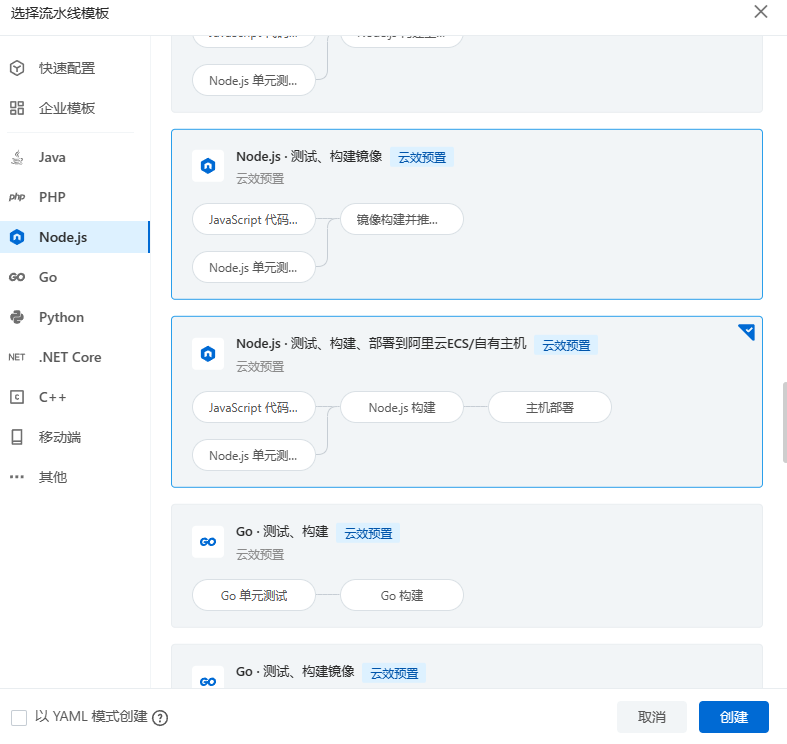Click the 取消 button

click(x=651, y=717)
